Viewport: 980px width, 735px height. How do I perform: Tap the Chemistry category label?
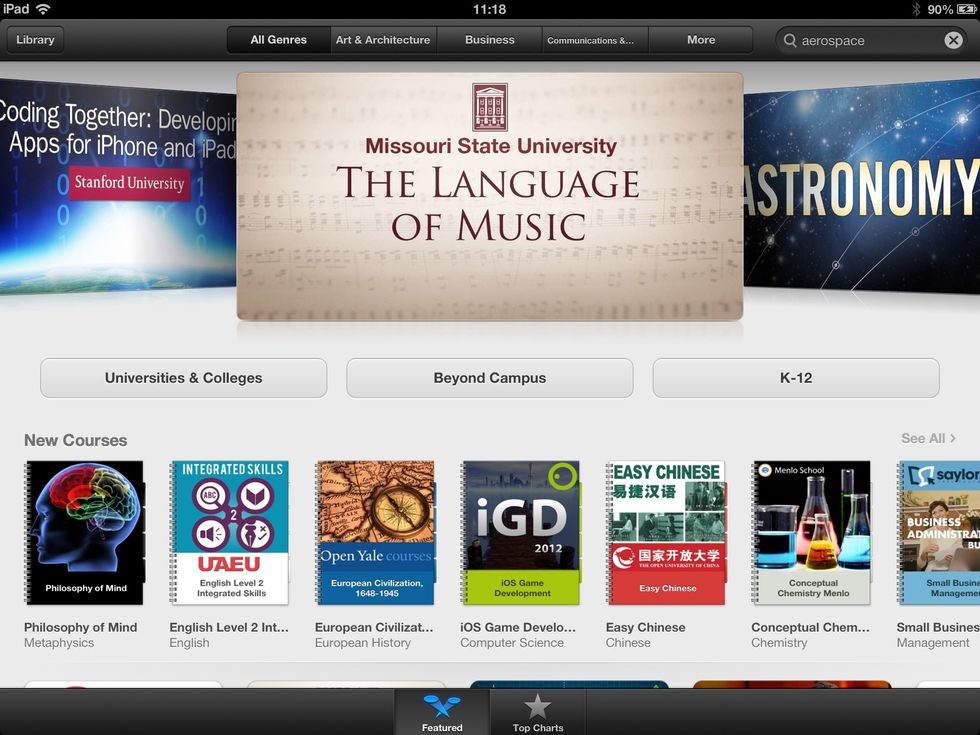pyautogui.click(x=779, y=643)
